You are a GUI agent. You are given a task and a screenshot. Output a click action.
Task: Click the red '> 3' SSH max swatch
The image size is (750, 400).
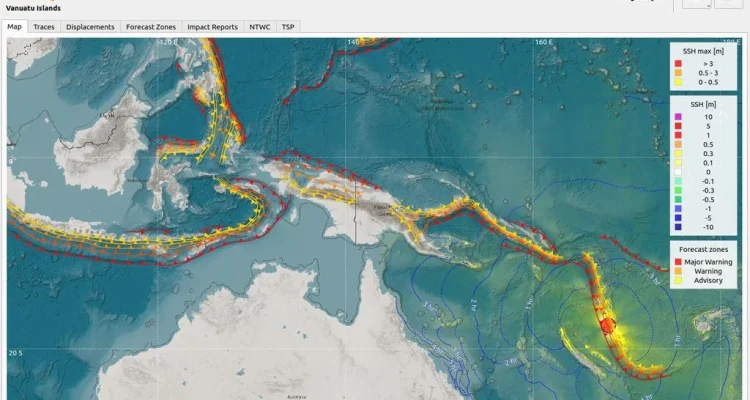pyautogui.click(x=678, y=64)
